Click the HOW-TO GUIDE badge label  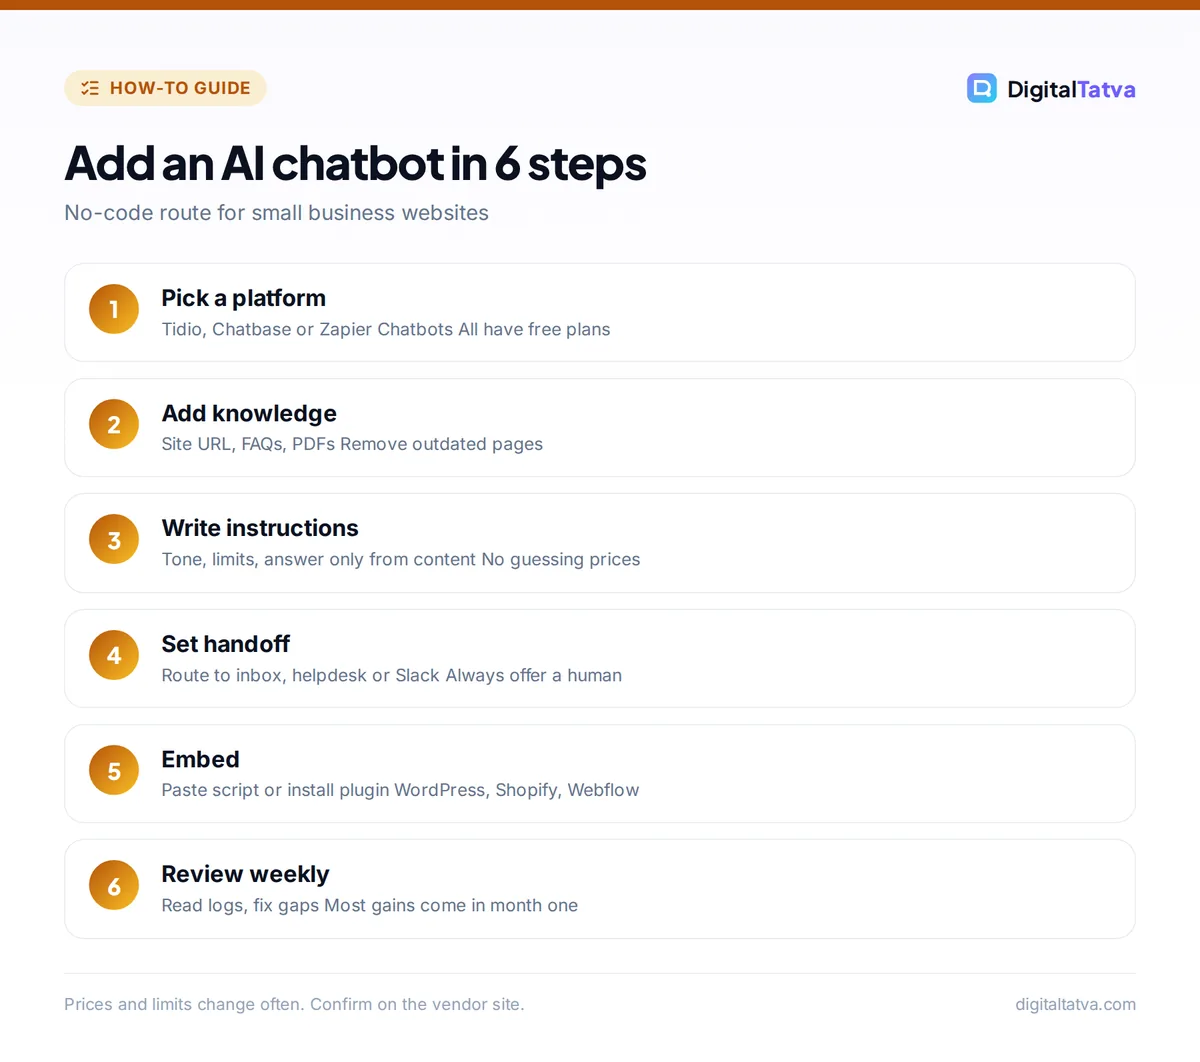180,88
